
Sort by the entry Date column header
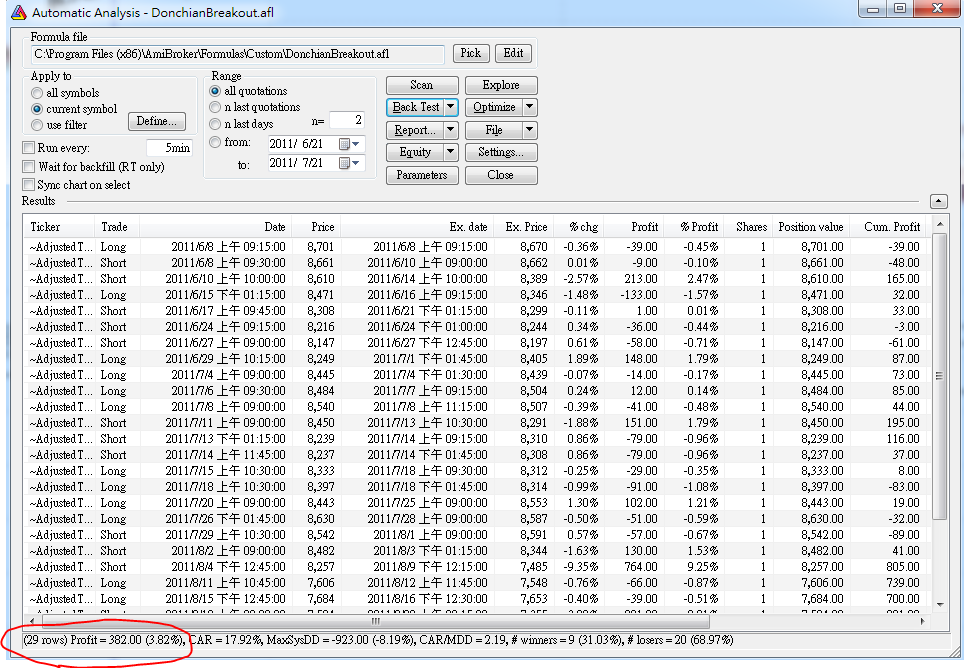pos(216,227)
